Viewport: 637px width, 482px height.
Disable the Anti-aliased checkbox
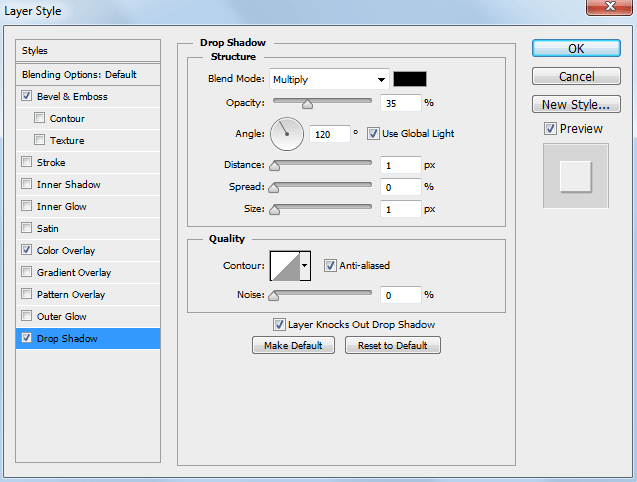(331, 265)
